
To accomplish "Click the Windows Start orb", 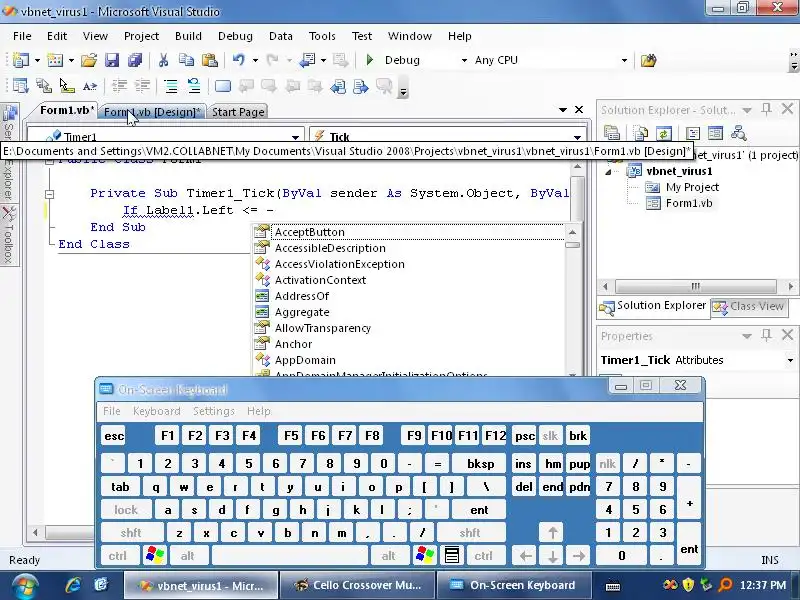I will [24, 586].
